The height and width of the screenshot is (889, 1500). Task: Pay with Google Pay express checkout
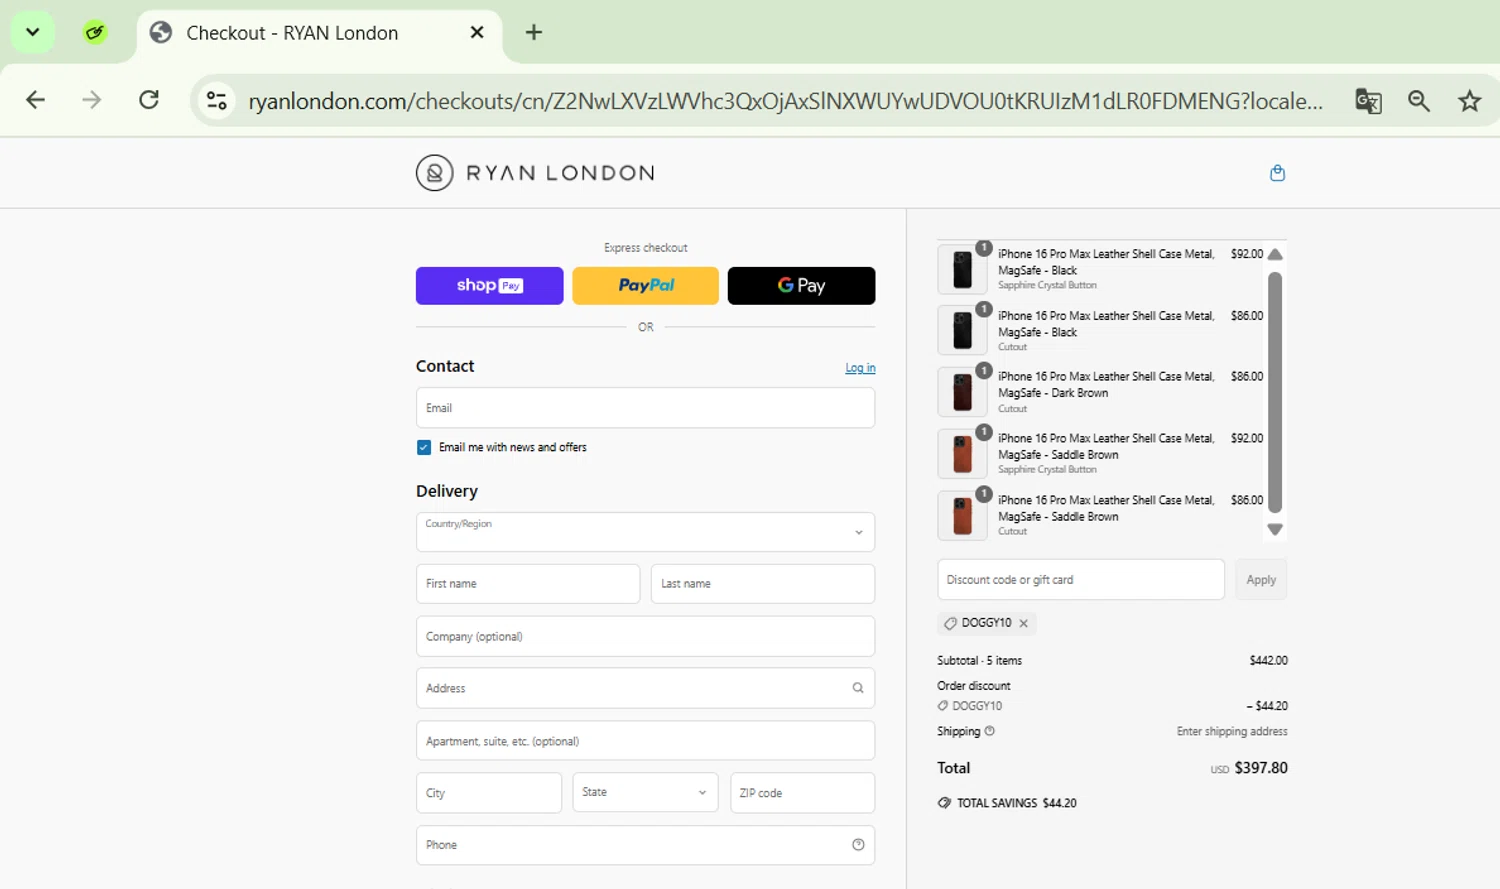click(x=802, y=286)
